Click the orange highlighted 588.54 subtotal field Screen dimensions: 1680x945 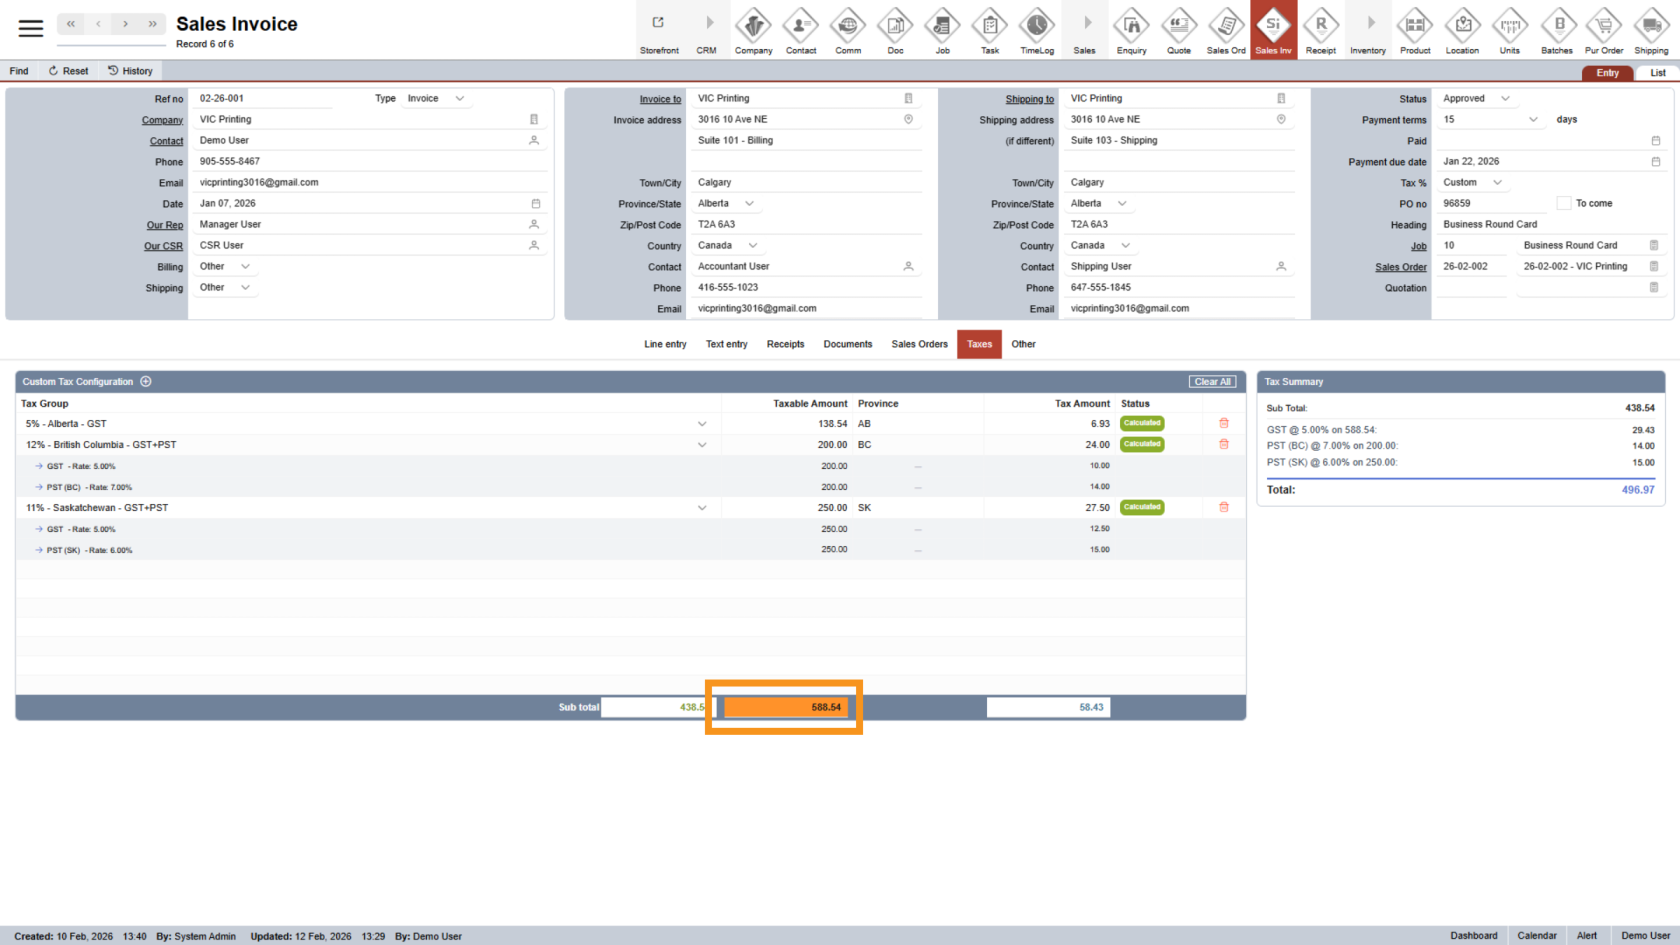coord(785,707)
